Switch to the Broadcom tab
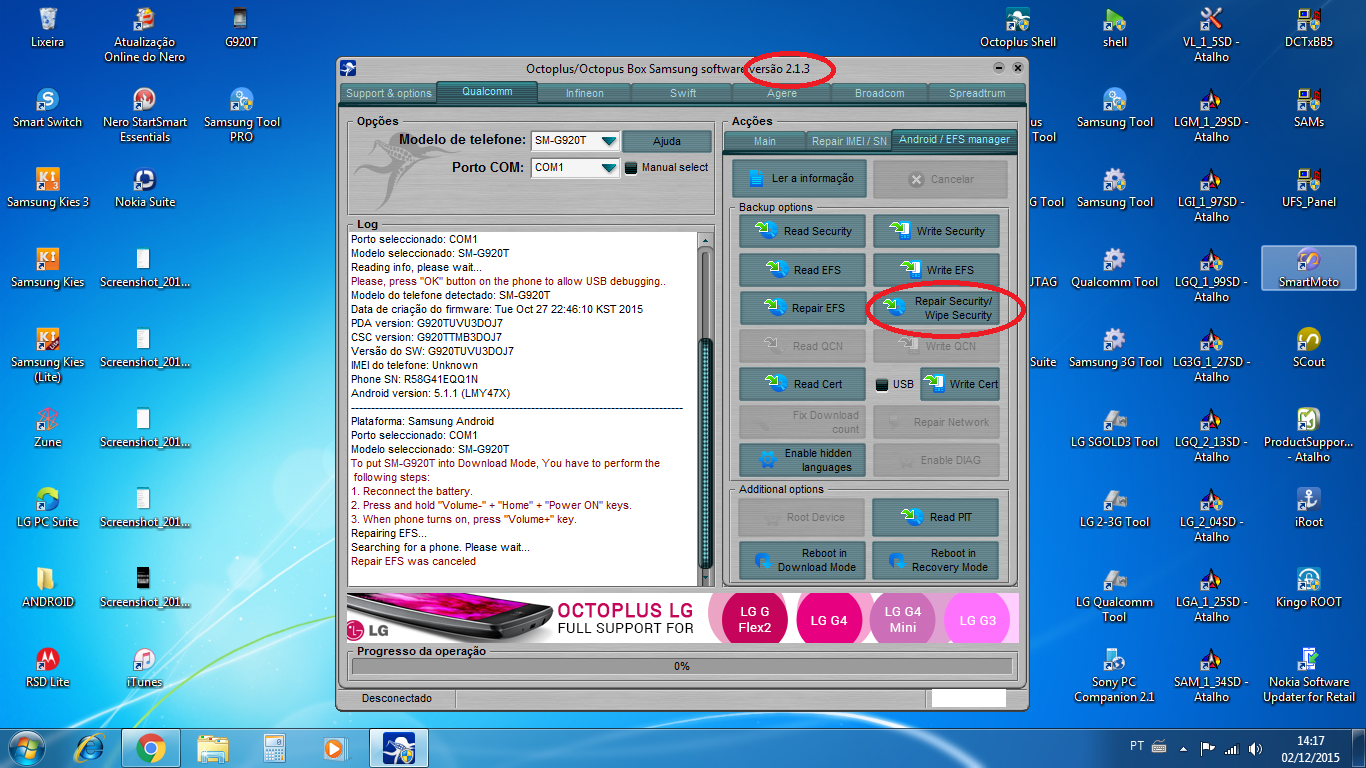 click(x=879, y=93)
